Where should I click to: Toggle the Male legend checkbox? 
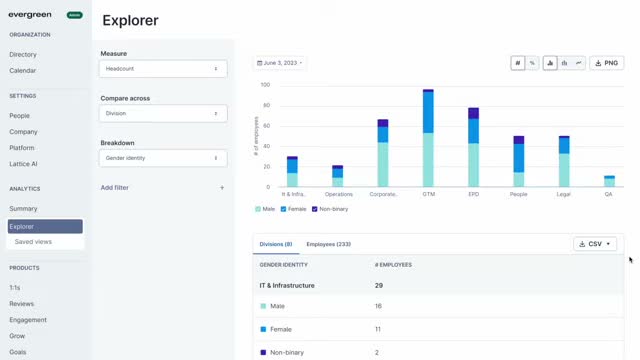(x=258, y=209)
